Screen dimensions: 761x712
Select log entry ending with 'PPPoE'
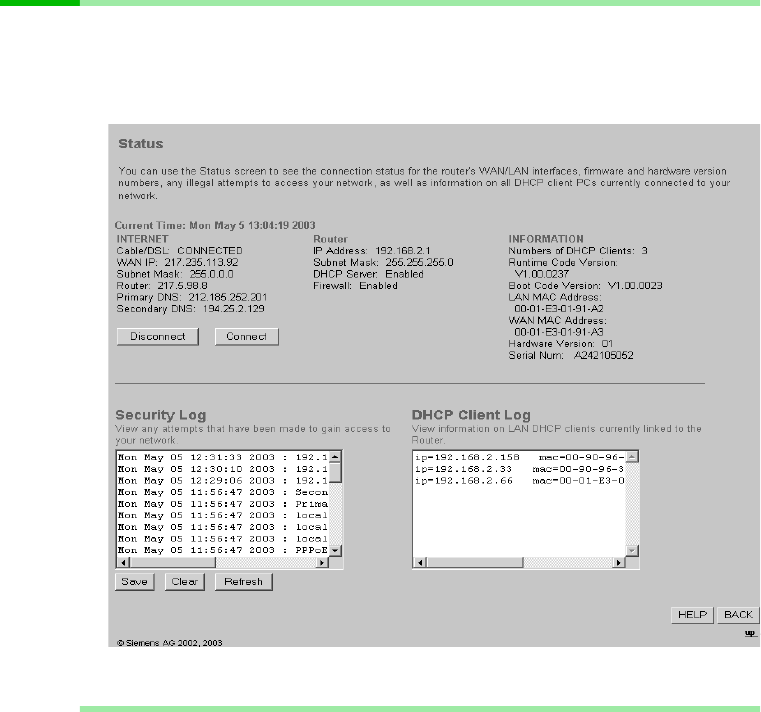(x=223, y=550)
